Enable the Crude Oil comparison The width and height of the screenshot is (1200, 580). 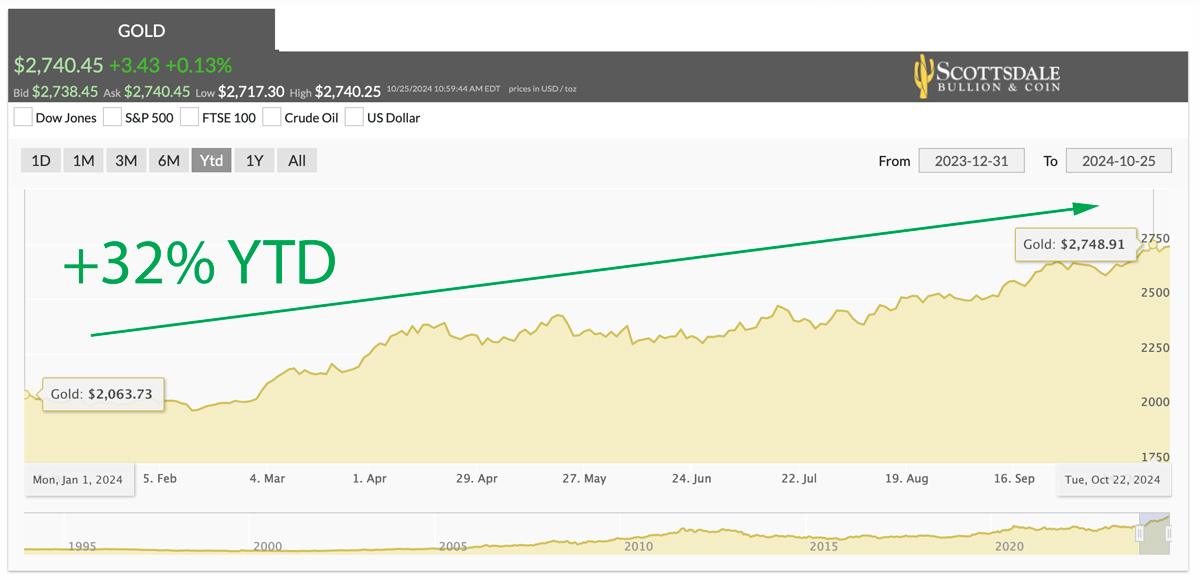click(x=271, y=116)
